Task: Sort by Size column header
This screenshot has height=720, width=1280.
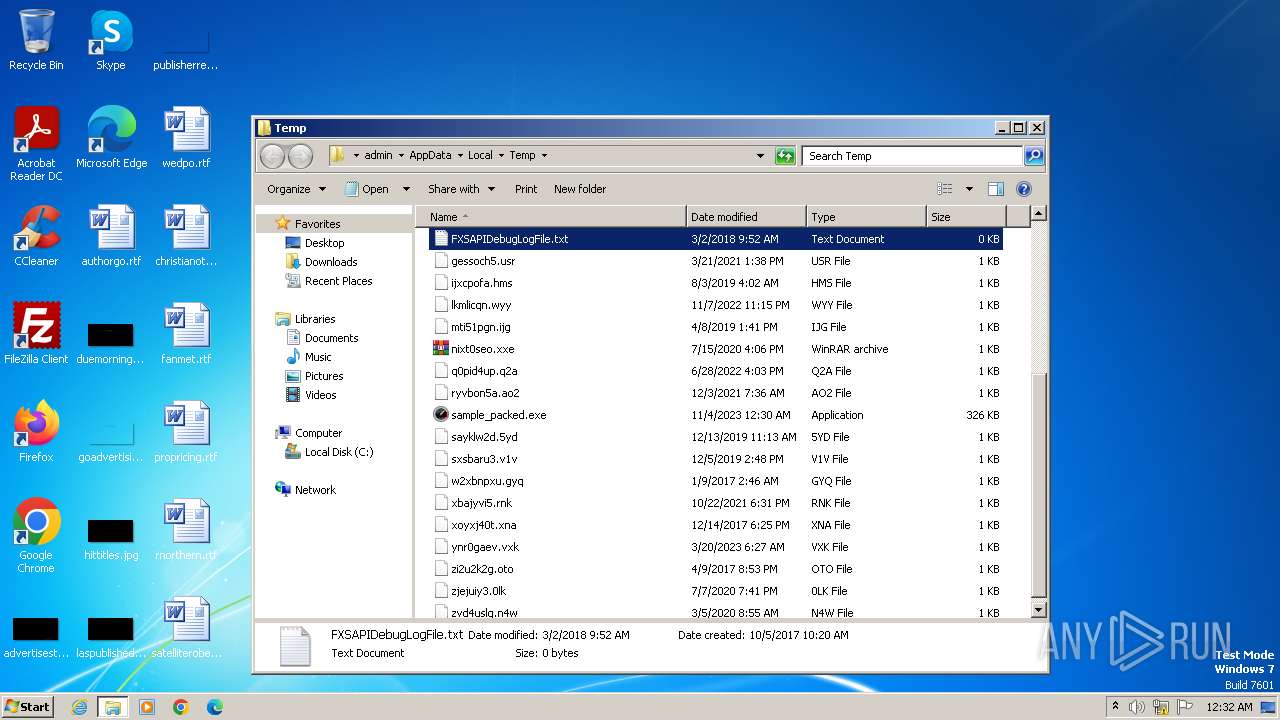Action: tap(965, 217)
